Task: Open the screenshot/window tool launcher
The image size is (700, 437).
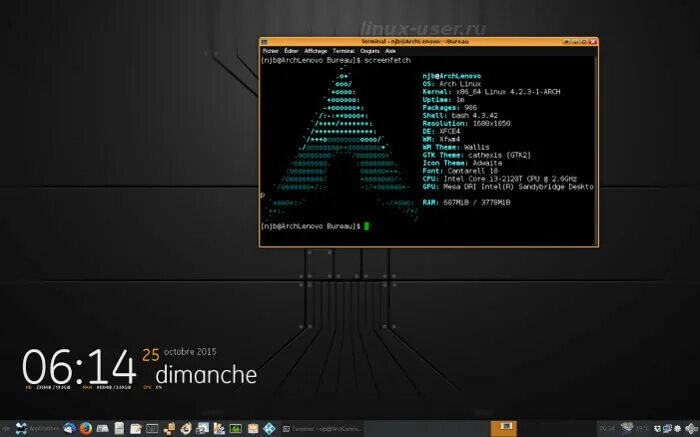Action: 202,429
